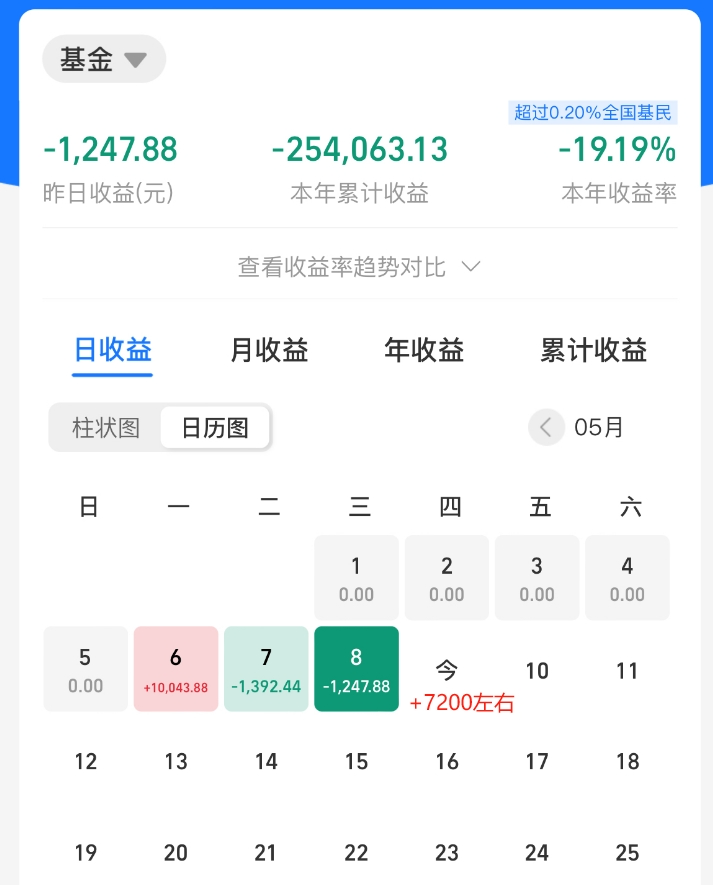Switch to the 年收益 tab

(x=425, y=349)
